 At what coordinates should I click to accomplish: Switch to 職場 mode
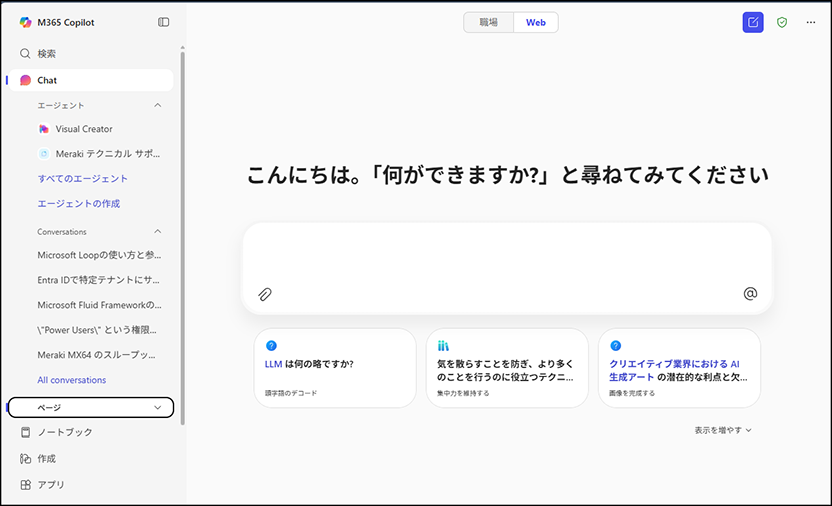(x=488, y=22)
